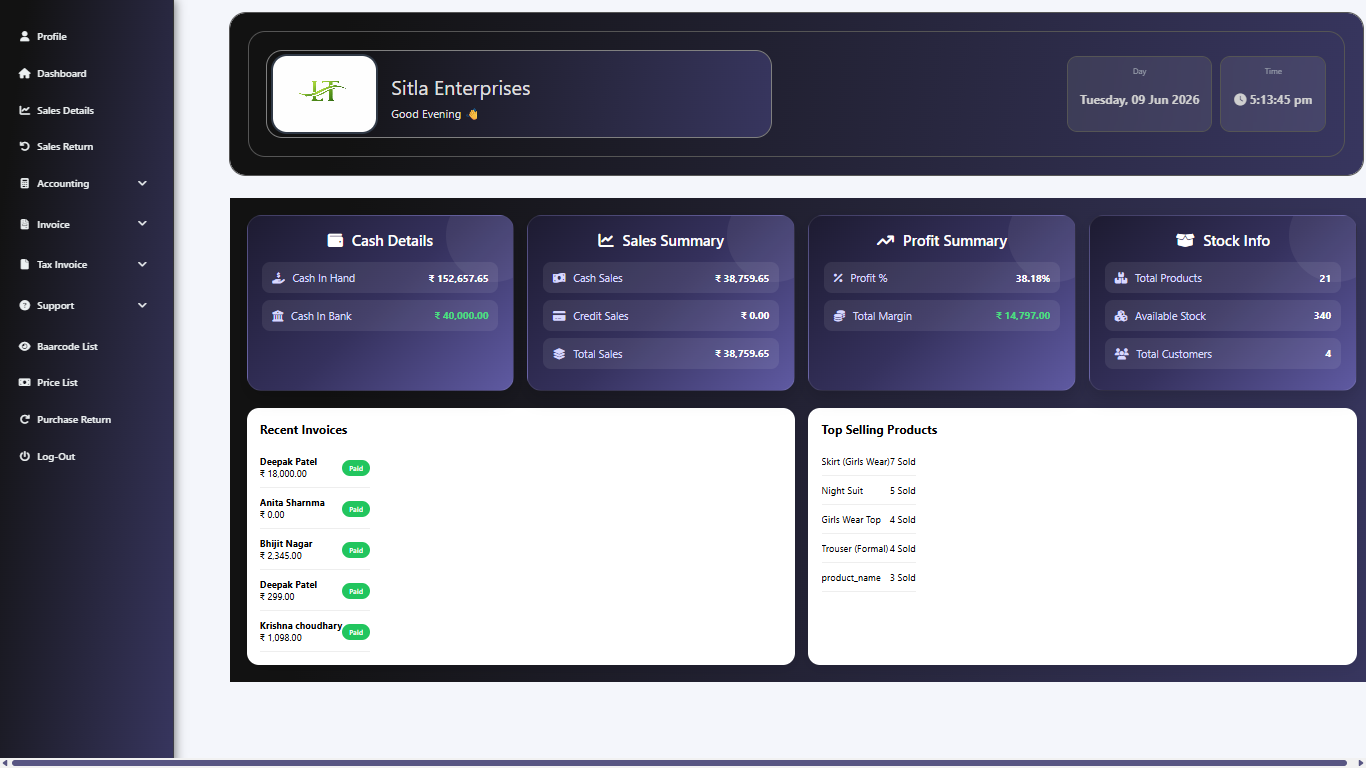Screen dimensions: 1366x768
Task: Click the 'Krishna choudhary' invoice name
Action: click(x=301, y=626)
